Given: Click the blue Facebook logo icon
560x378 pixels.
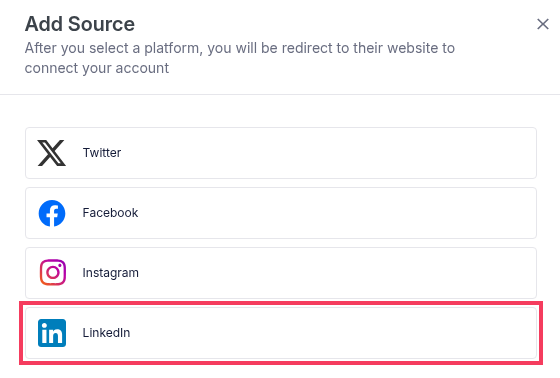Looking at the screenshot, I should [52, 213].
